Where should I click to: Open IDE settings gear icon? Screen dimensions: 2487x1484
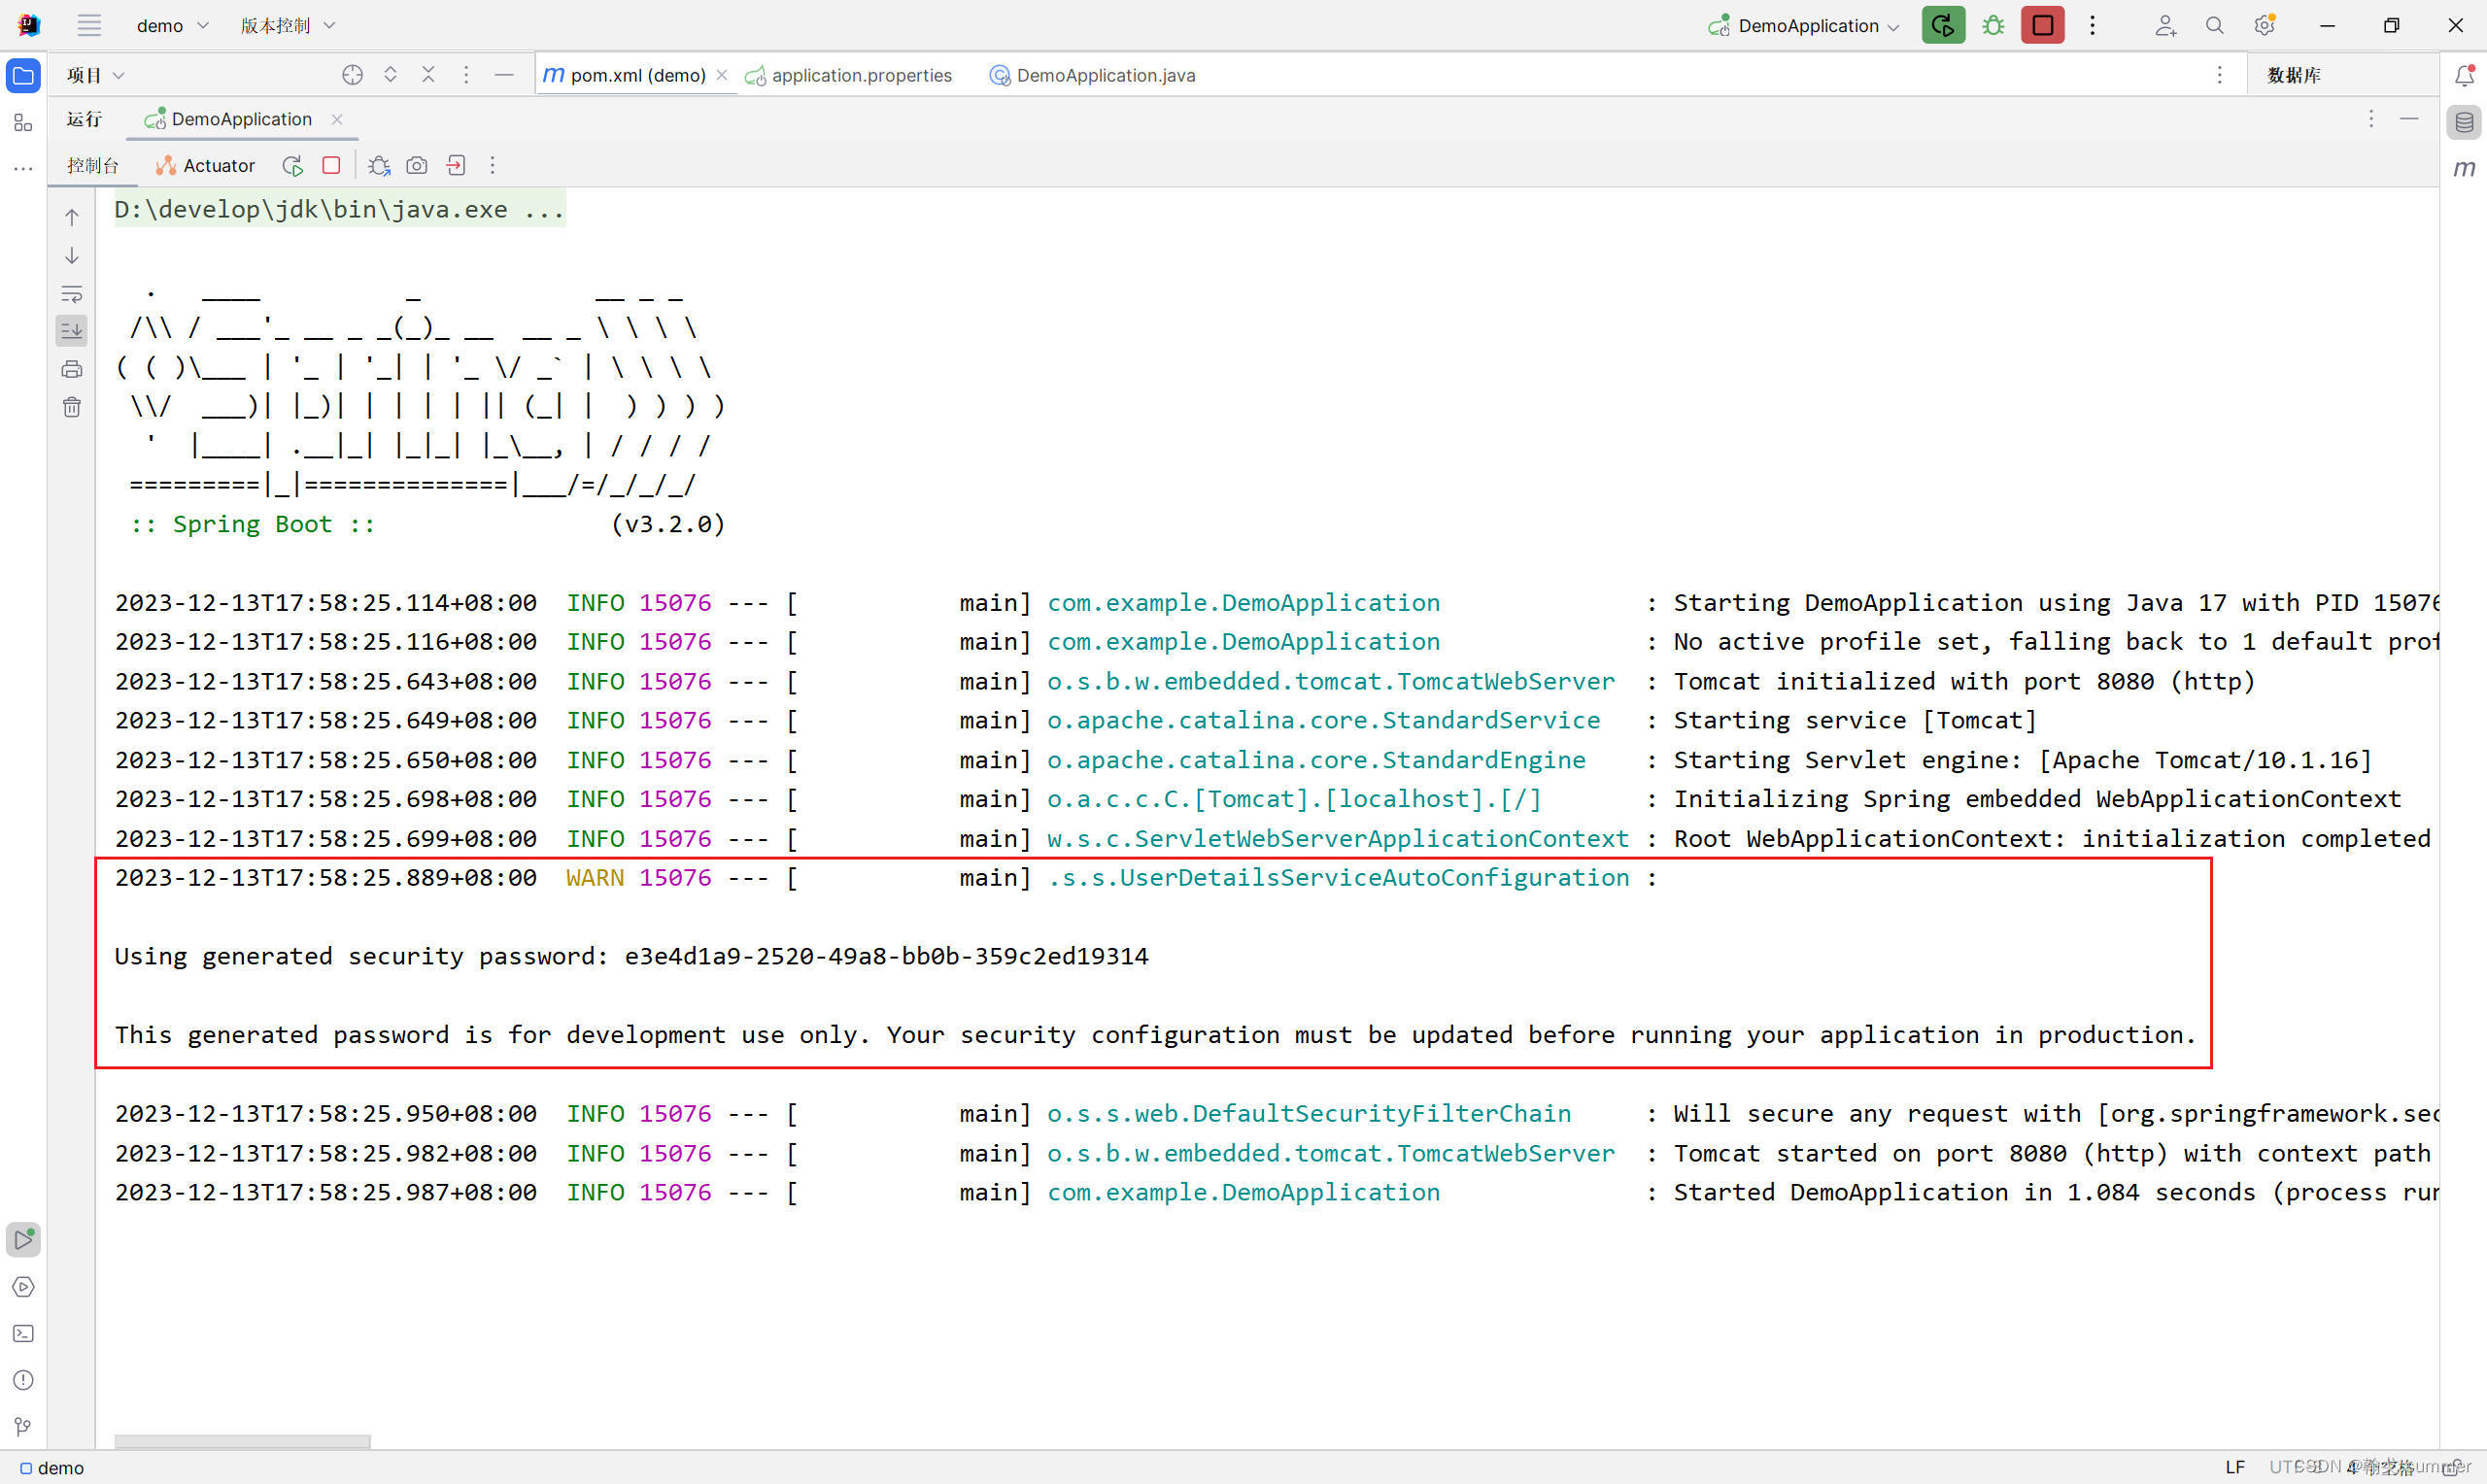2264,26
